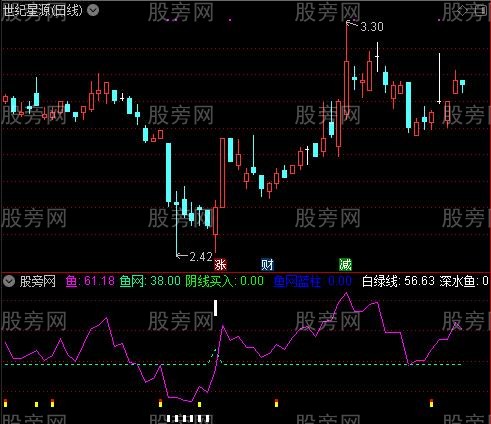This screenshot has height=424, width=491.
Task: Click the 3.30 high price label
Action: [x=372, y=27]
